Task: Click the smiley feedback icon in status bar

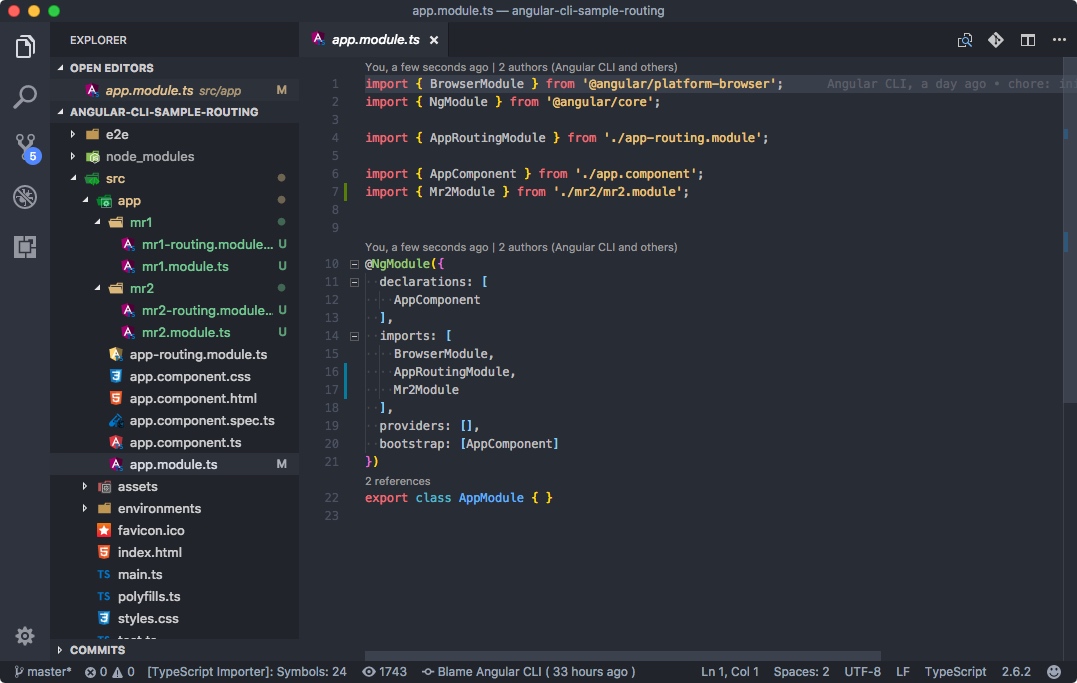Action: pos(1054,671)
